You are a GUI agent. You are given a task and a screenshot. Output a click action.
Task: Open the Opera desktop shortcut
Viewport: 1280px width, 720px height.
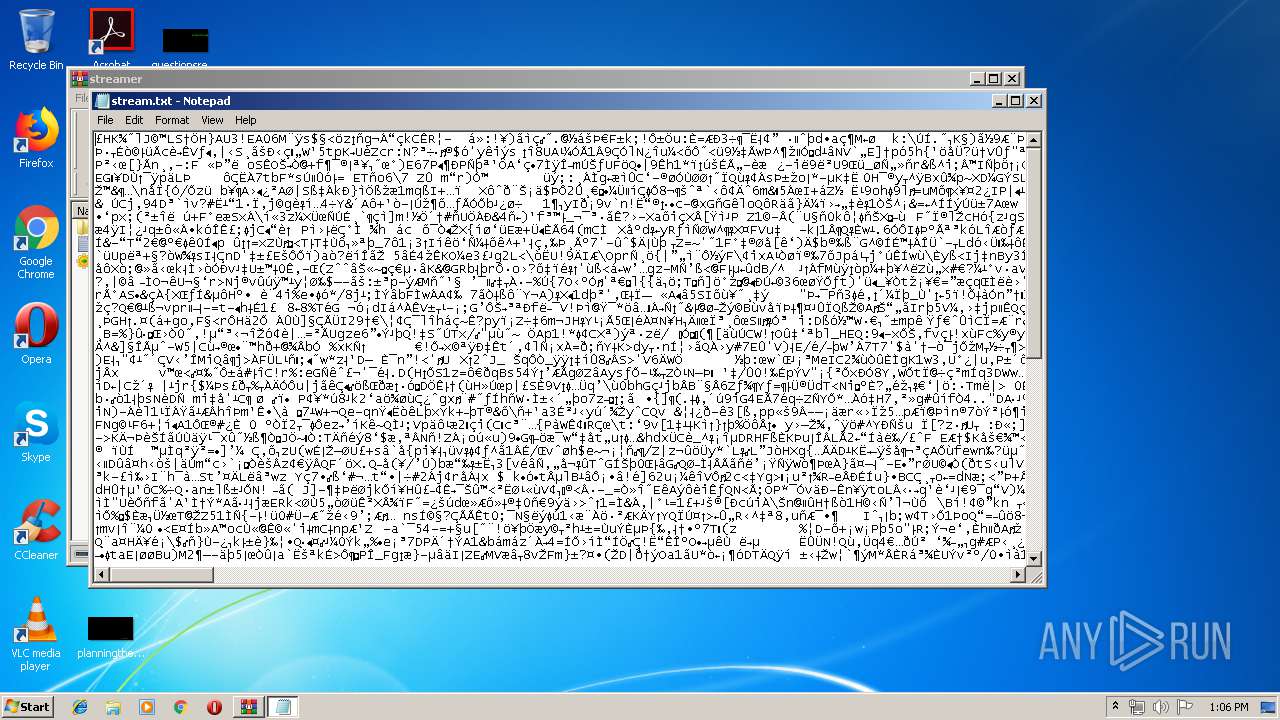point(36,334)
